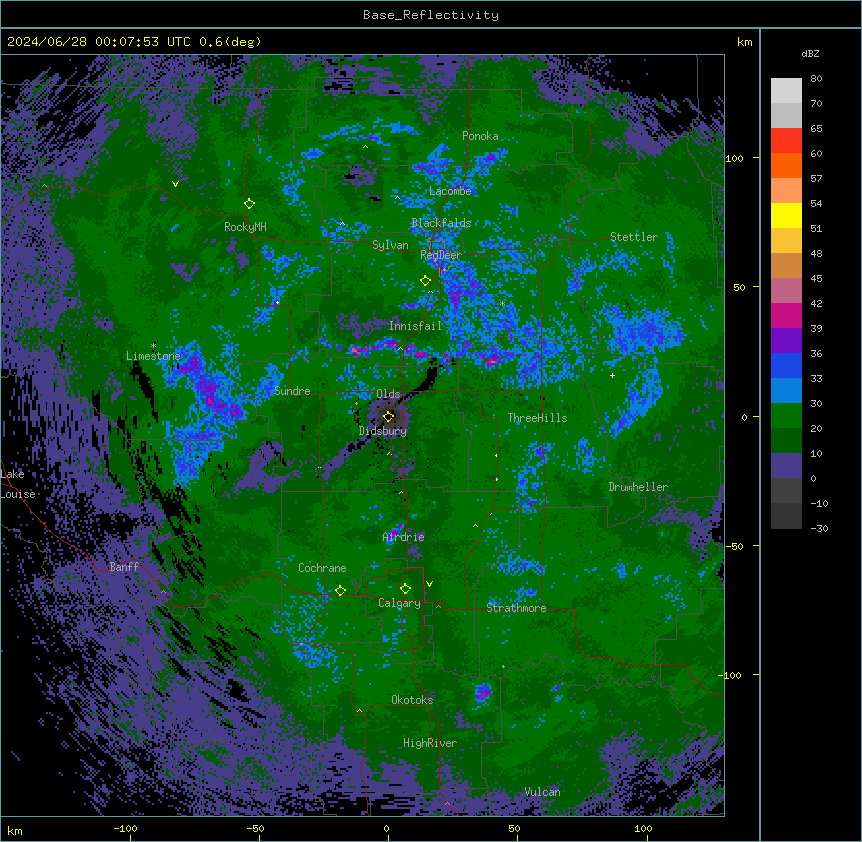Viewport: 862px width, 842px height.
Task: Select the orange 57-60 dBZ legend swatch
Action: (x=786, y=166)
